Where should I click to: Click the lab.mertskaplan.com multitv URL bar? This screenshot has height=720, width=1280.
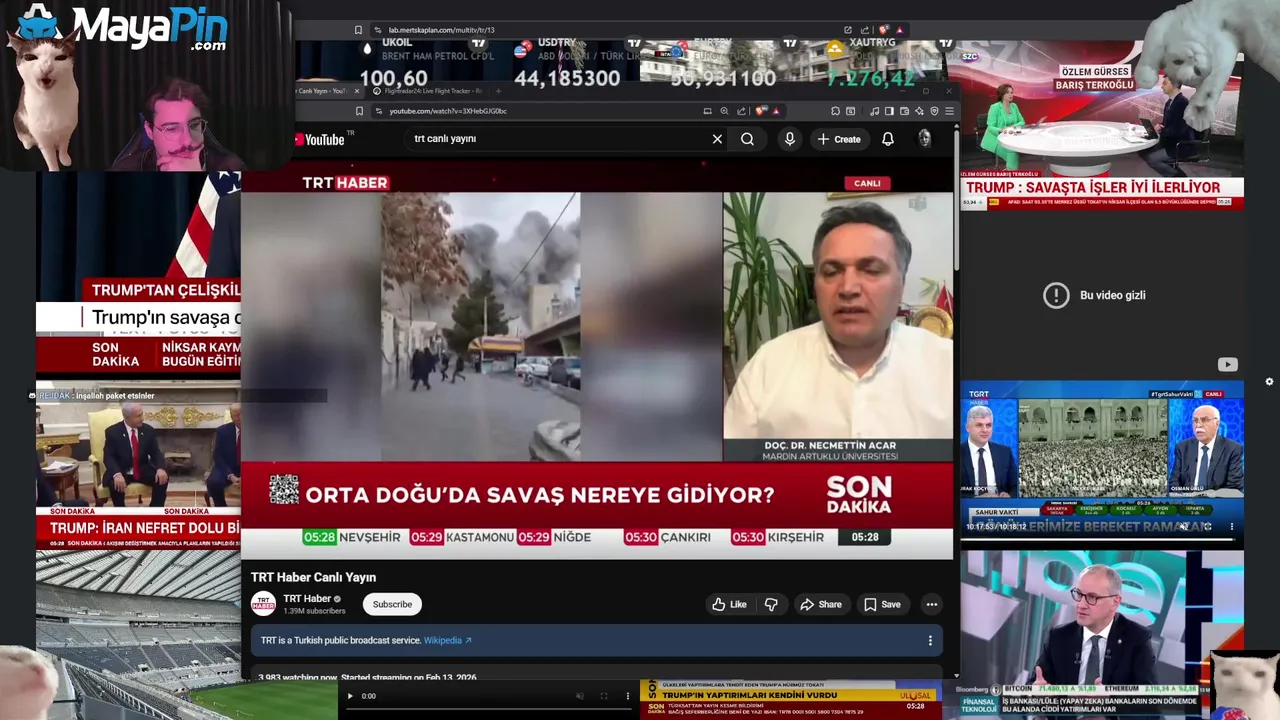(441, 30)
